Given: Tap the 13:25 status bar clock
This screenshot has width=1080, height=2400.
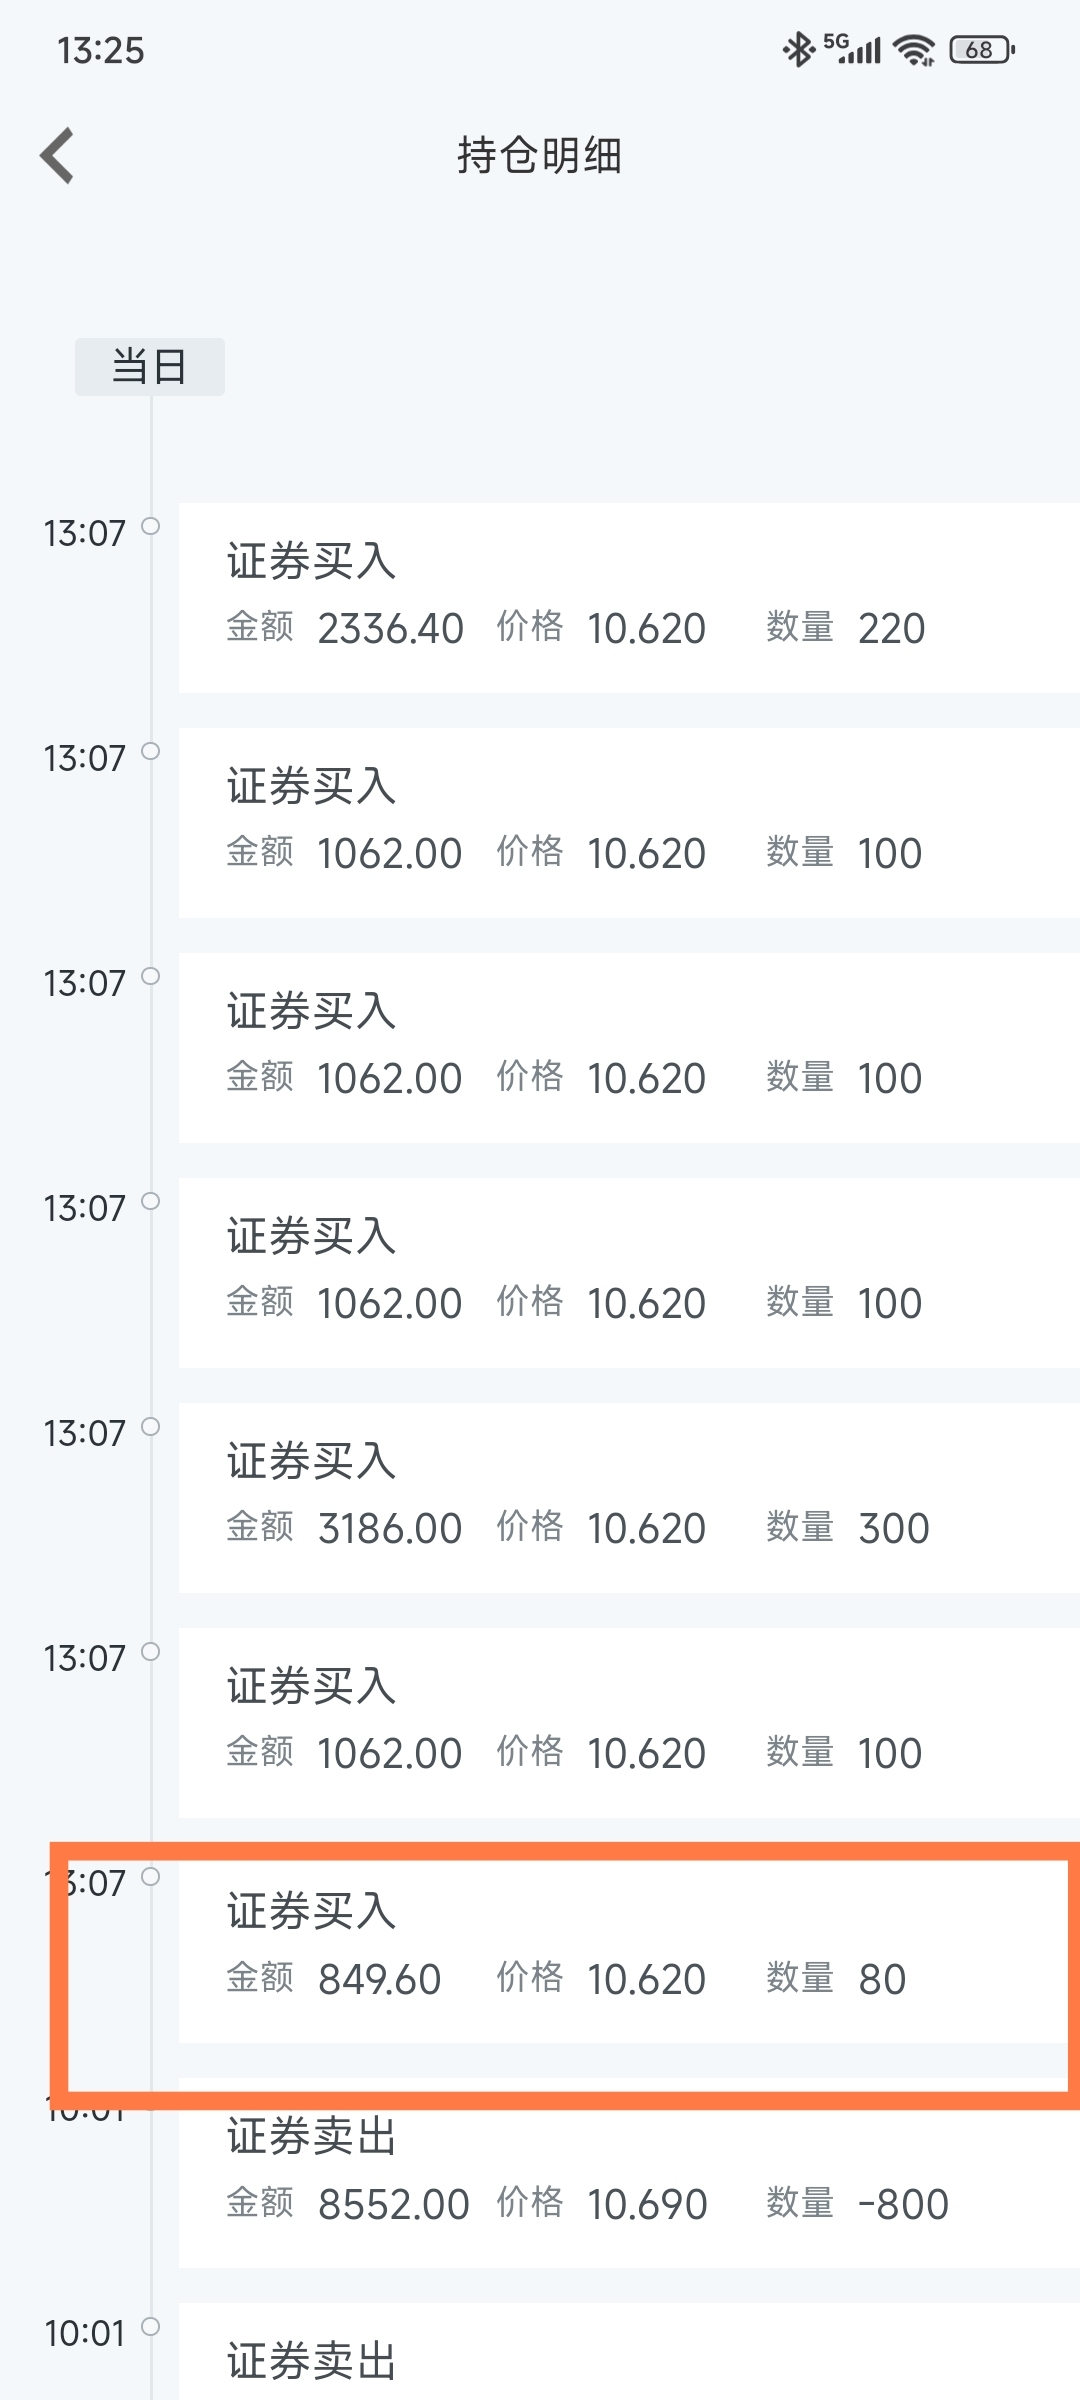Looking at the screenshot, I should (101, 50).
